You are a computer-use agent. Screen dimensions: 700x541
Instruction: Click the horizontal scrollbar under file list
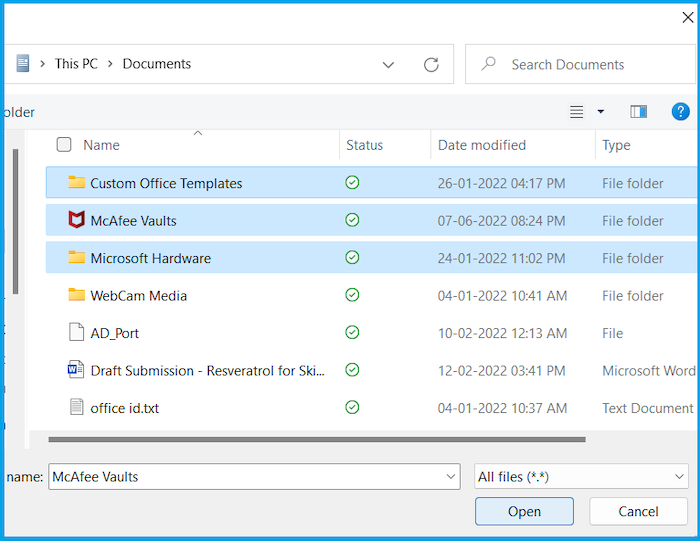(316, 438)
